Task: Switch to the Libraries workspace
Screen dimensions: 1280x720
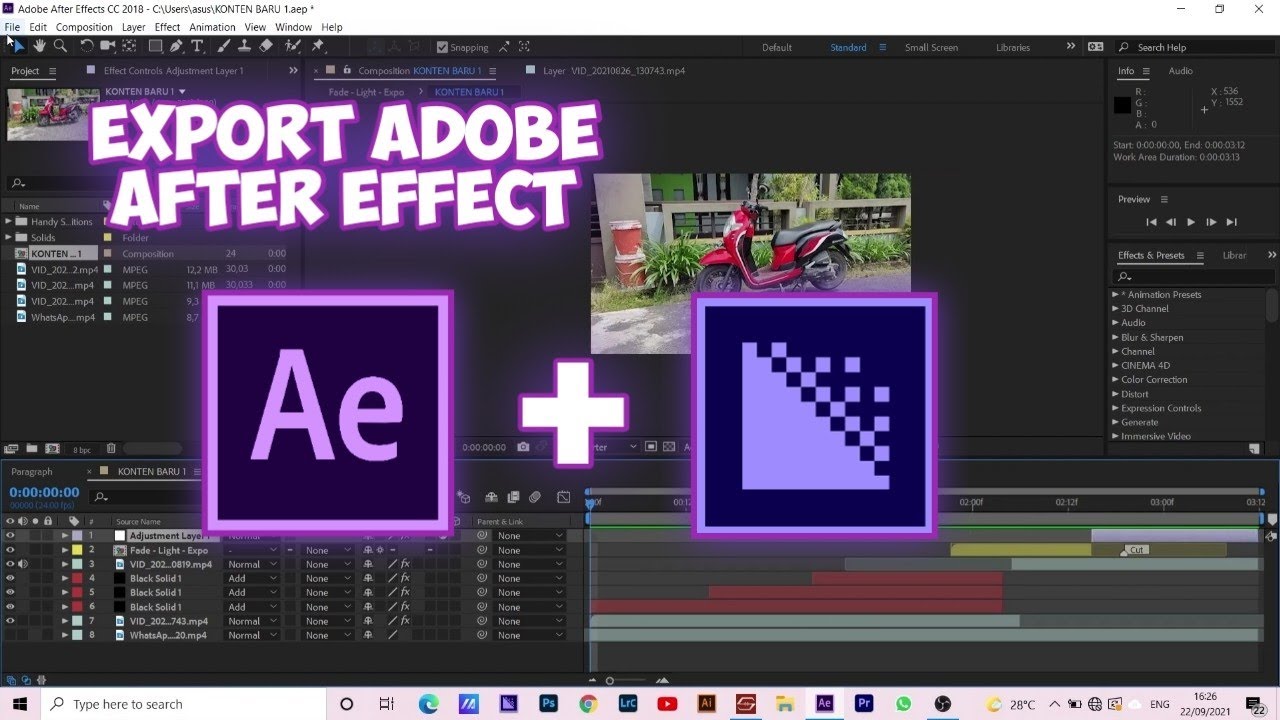Action: 1013,47
